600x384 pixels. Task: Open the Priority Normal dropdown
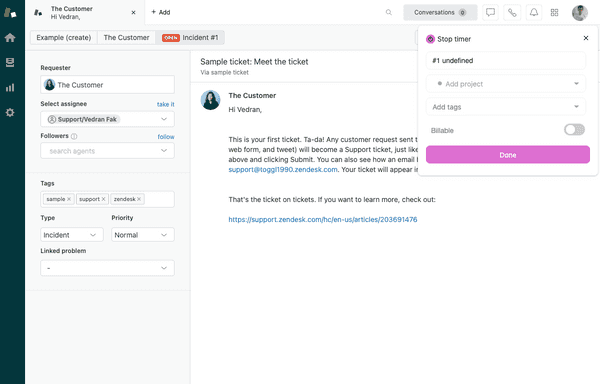click(143, 235)
